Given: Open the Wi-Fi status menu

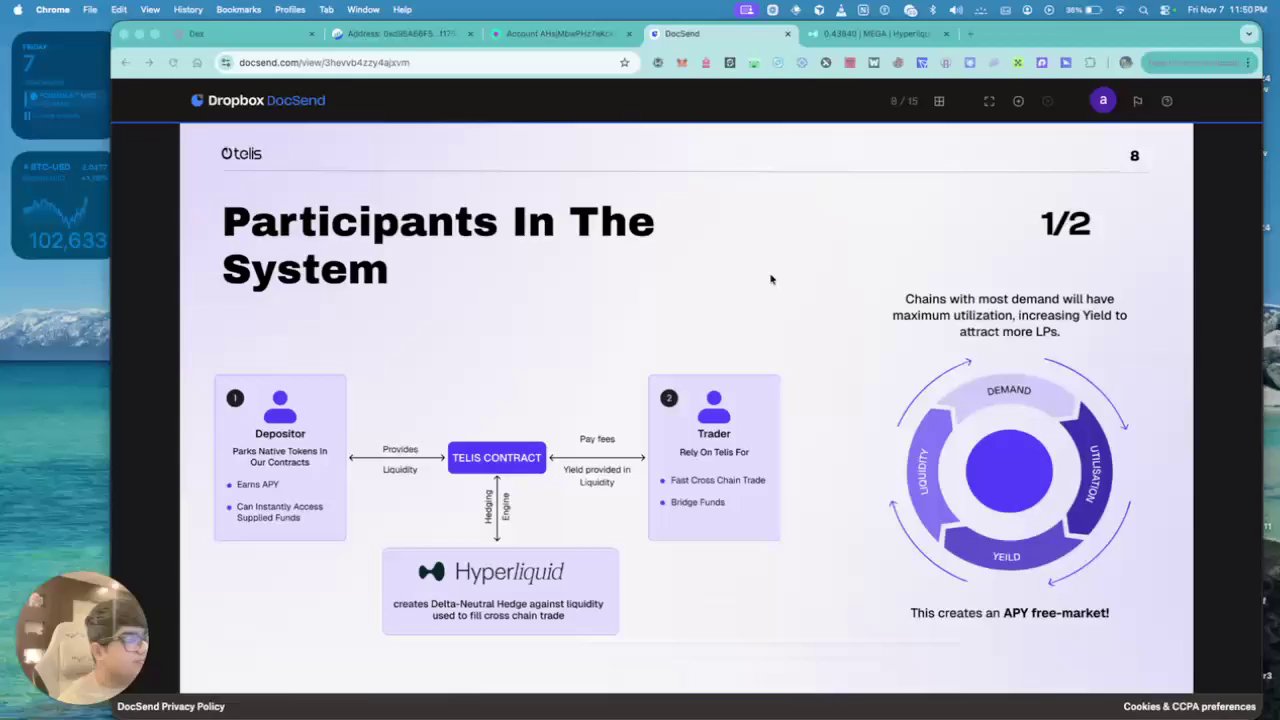Looking at the screenshot, I should (x=1119, y=9).
